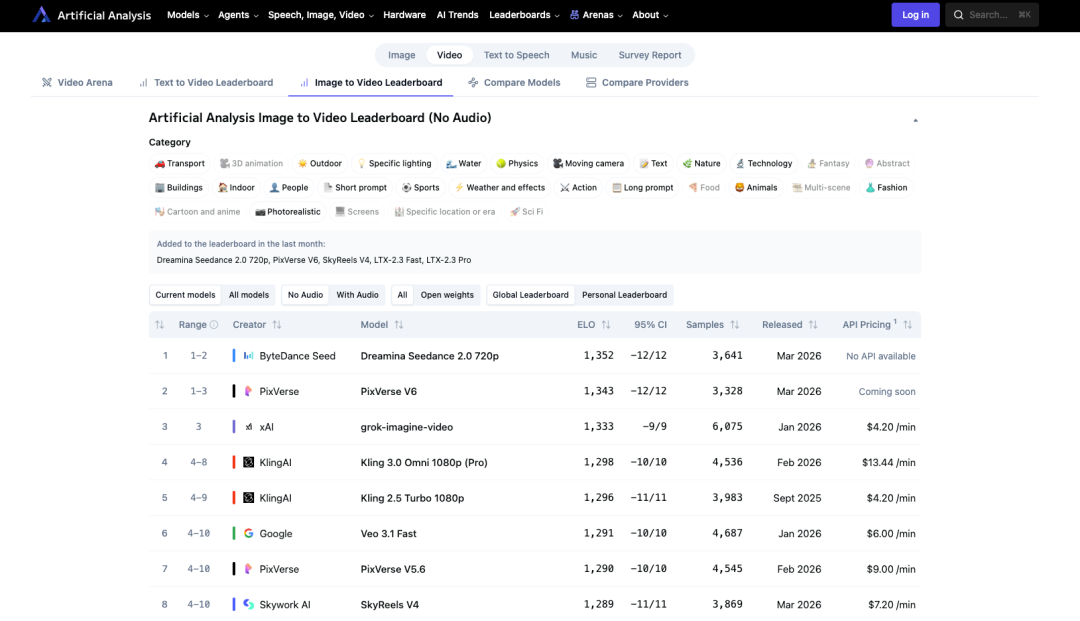Screen dimensions: 1080x621
Task: Switch to Text to Video Leaderboard tab
Action: (x=213, y=83)
